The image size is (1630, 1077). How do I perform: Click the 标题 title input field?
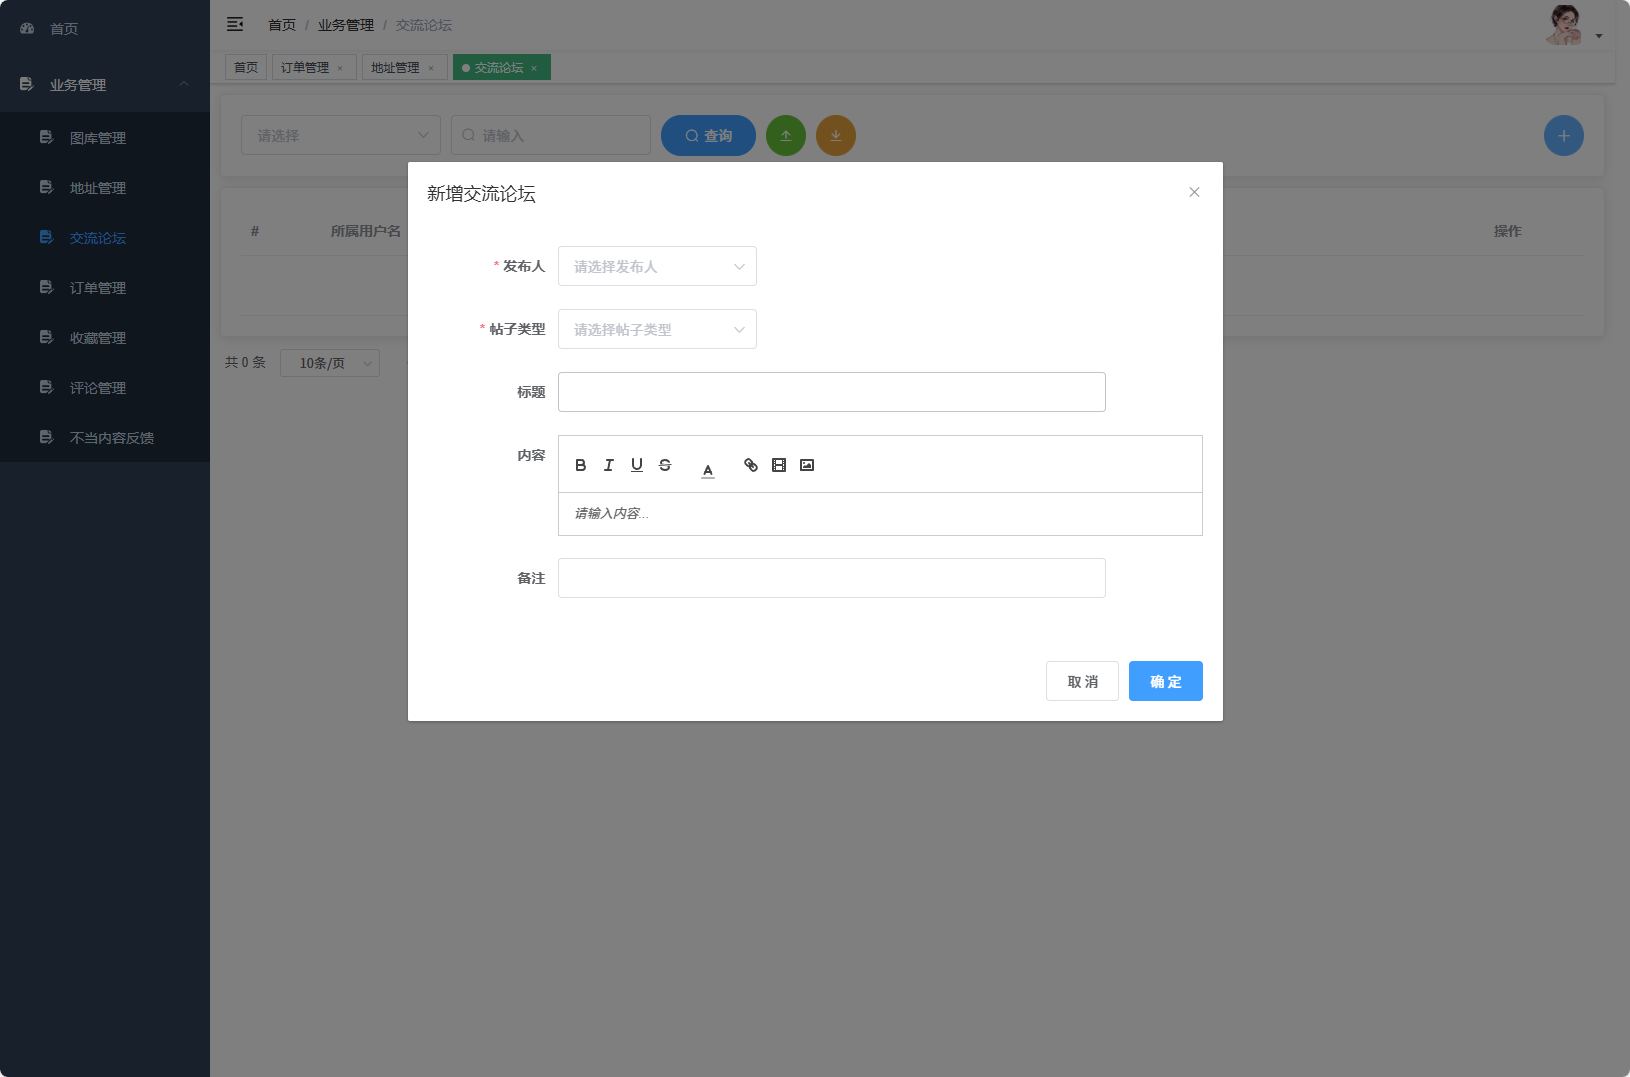point(832,392)
